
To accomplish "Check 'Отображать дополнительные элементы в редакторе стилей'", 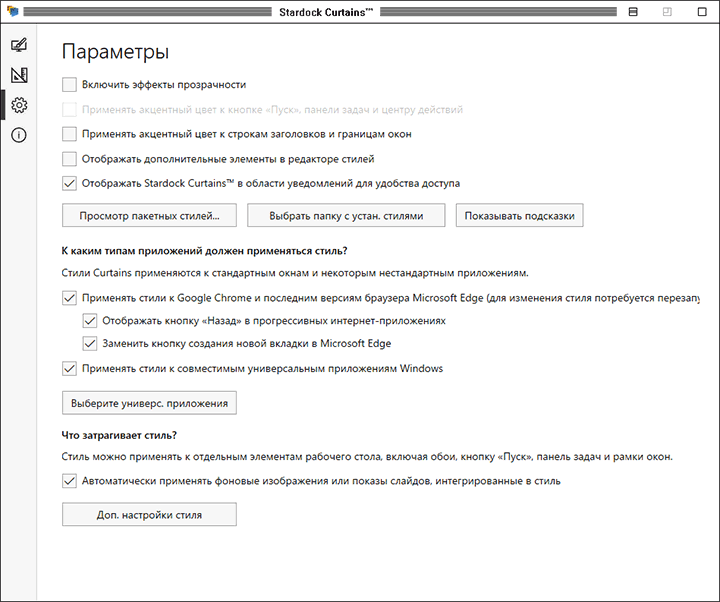I will coord(69,159).
